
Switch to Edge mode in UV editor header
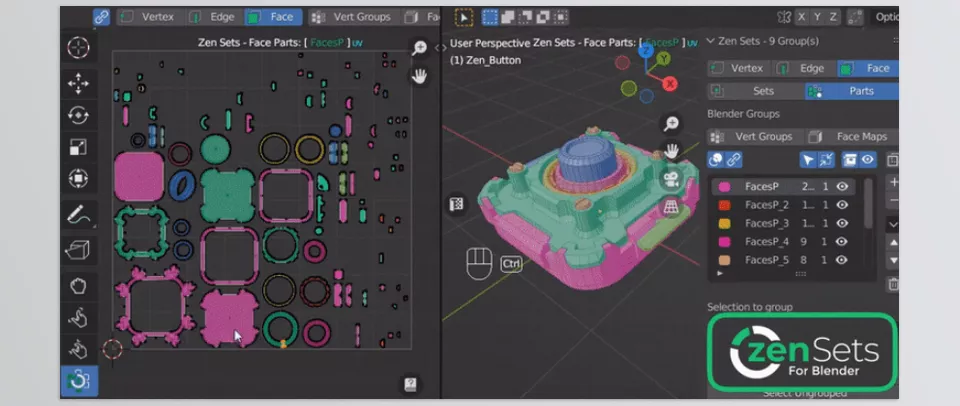(214, 17)
